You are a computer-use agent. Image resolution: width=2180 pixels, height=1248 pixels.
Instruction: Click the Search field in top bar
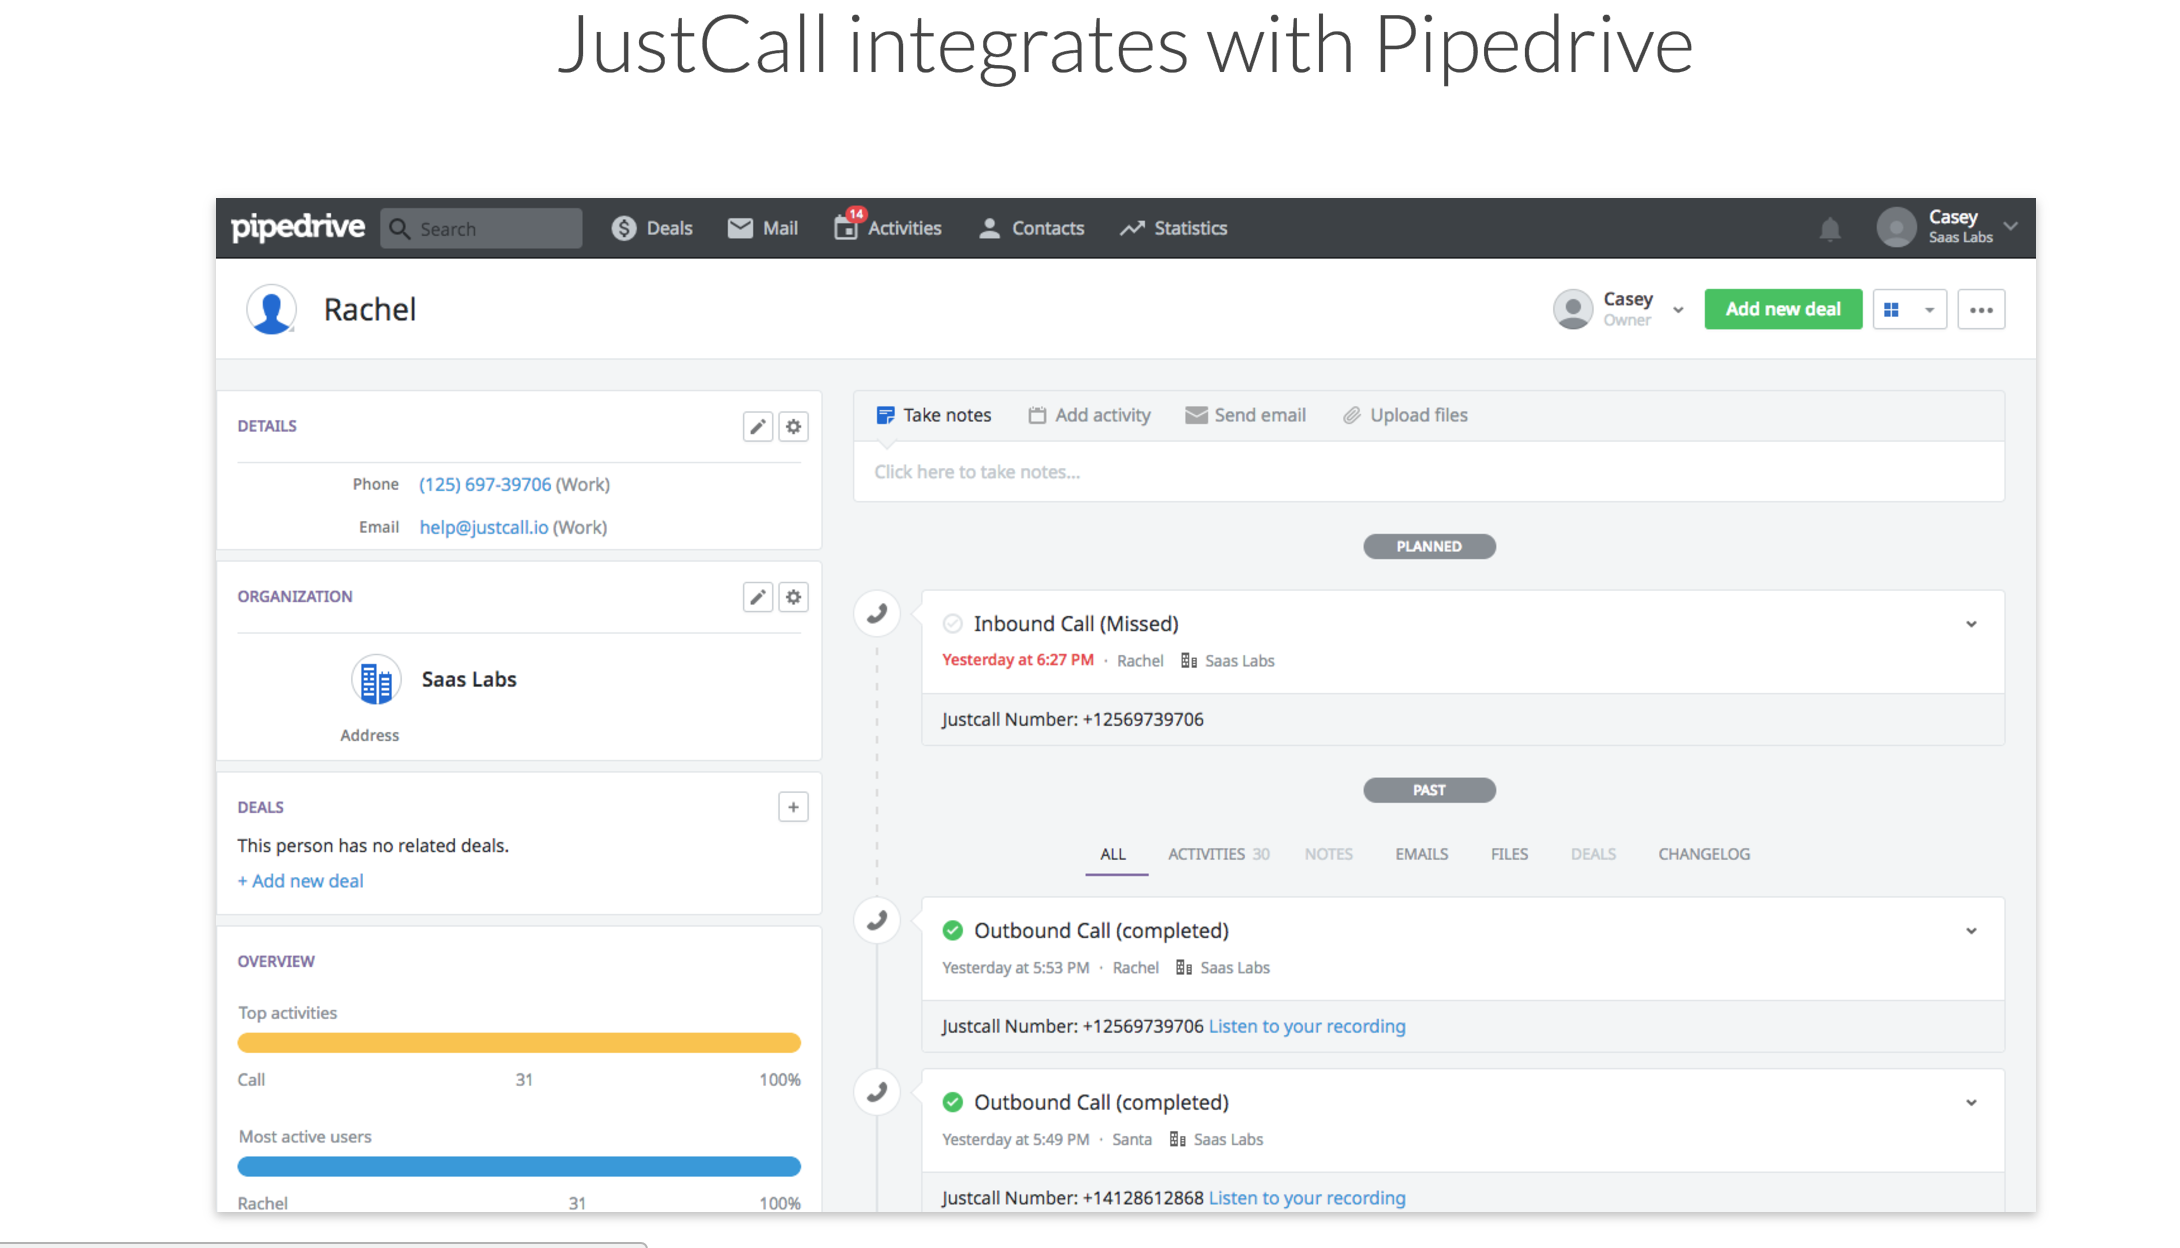482,229
